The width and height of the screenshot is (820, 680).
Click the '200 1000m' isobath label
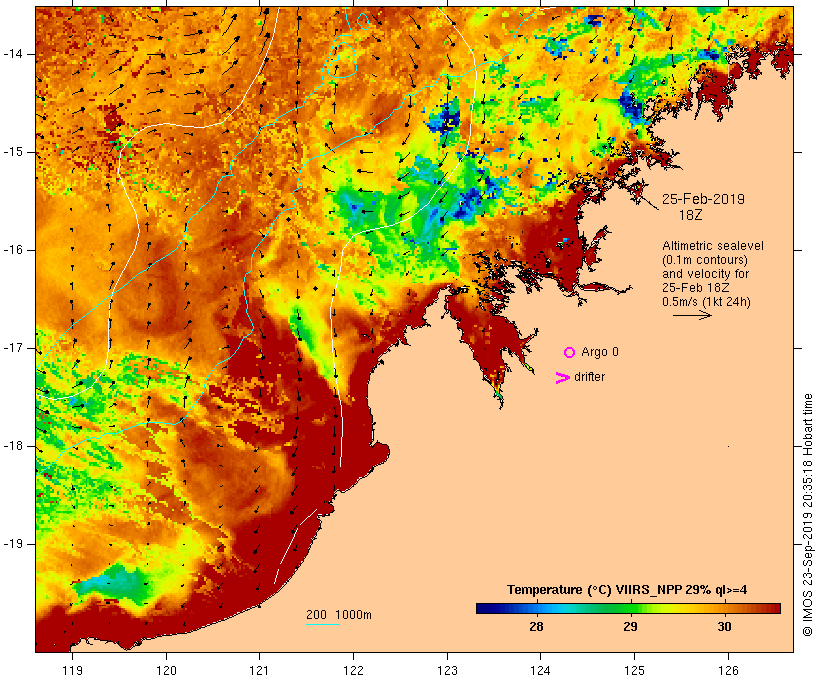pos(339,615)
